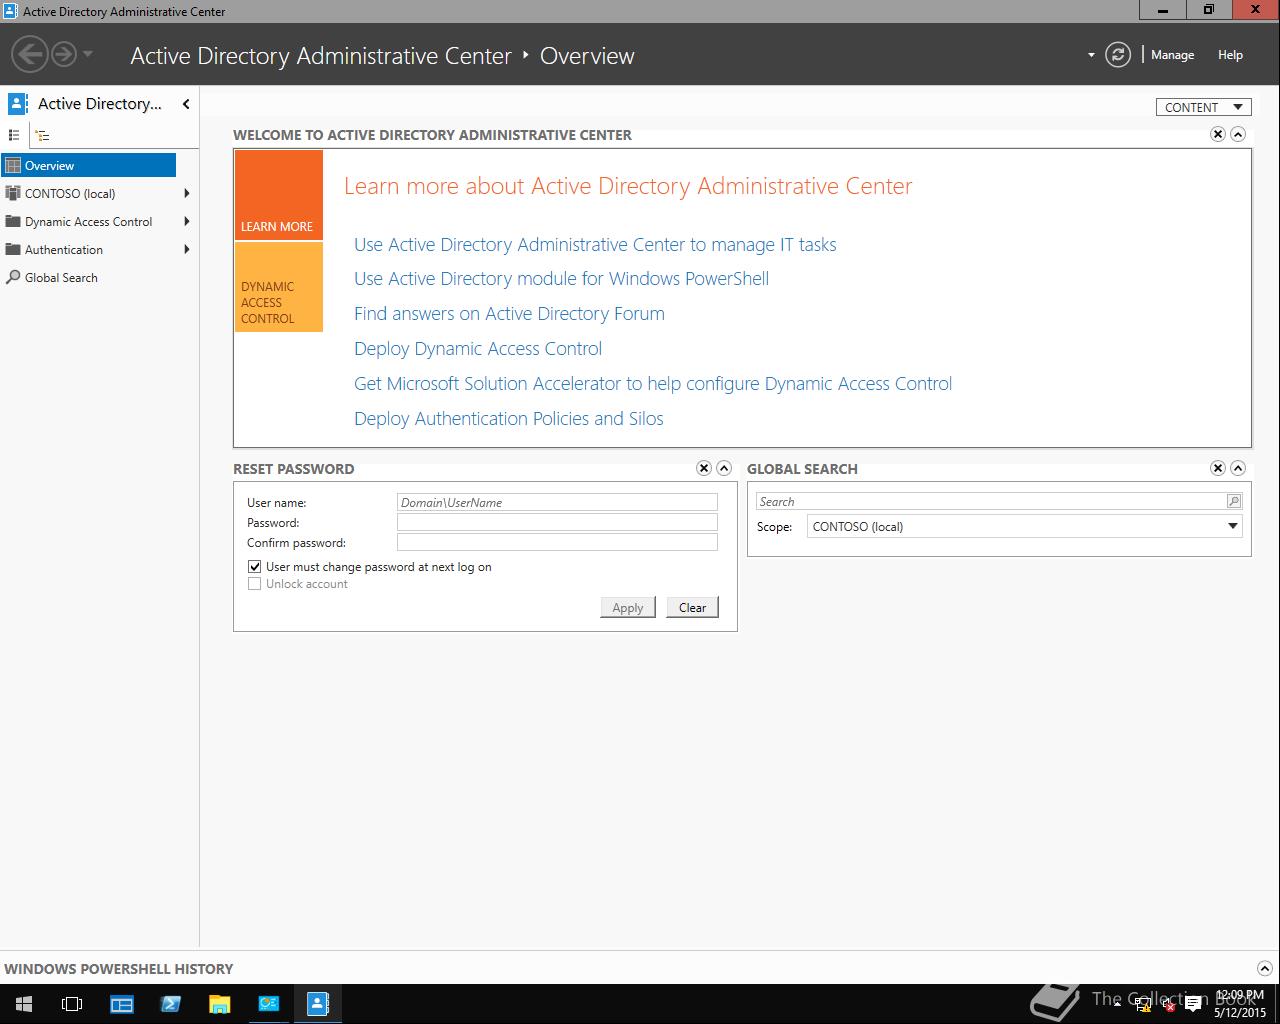Open 'Deploy Dynamic Access Control' link
This screenshot has height=1024, width=1280.
(x=478, y=348)
